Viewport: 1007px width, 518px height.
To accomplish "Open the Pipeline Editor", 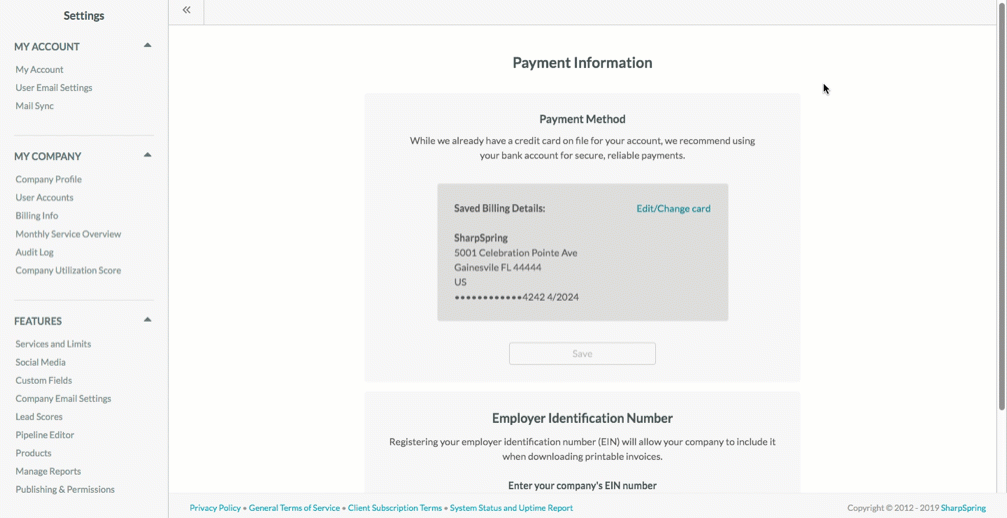I will (45, 435).
